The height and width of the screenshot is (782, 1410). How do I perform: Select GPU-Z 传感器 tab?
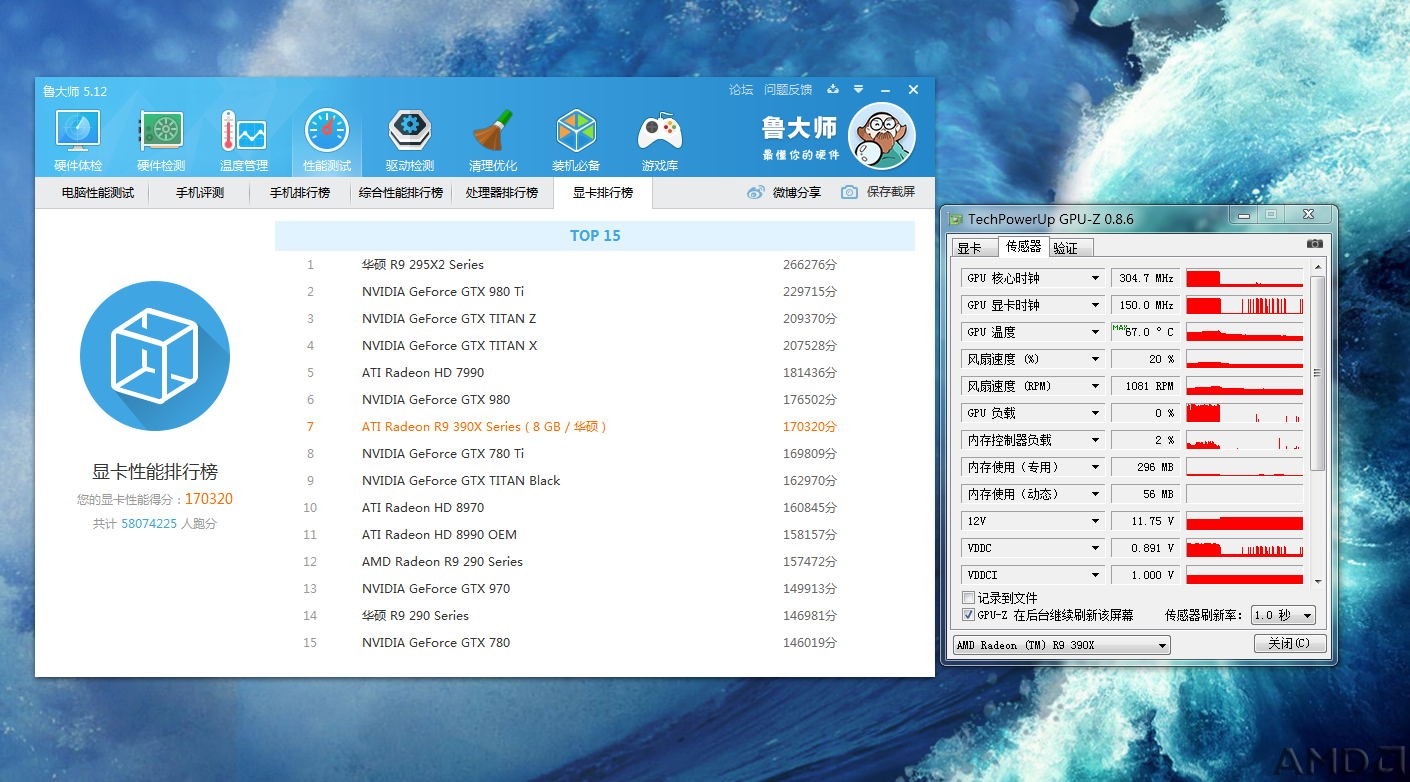[x=1023, y=246]
